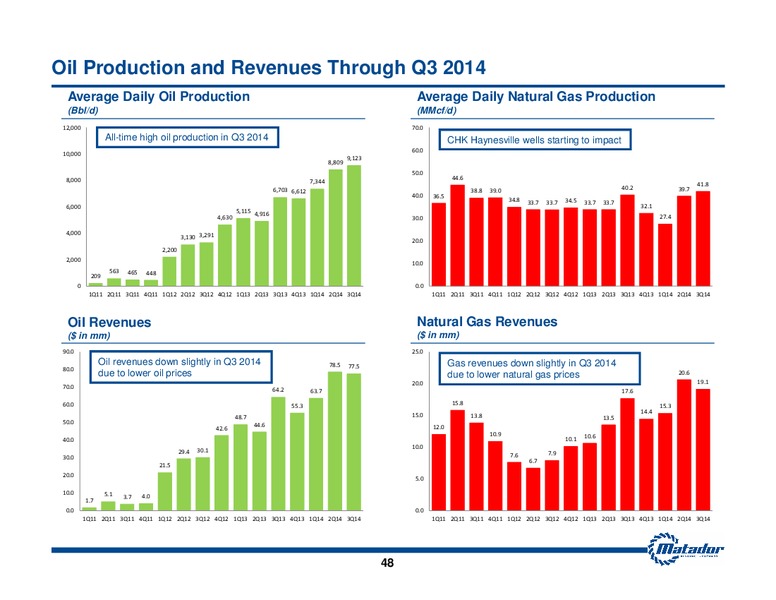This screenshot has height=600, width=776.
Task: Click the green 3Q14 bar in oil production chart
Action: (353, 226)
